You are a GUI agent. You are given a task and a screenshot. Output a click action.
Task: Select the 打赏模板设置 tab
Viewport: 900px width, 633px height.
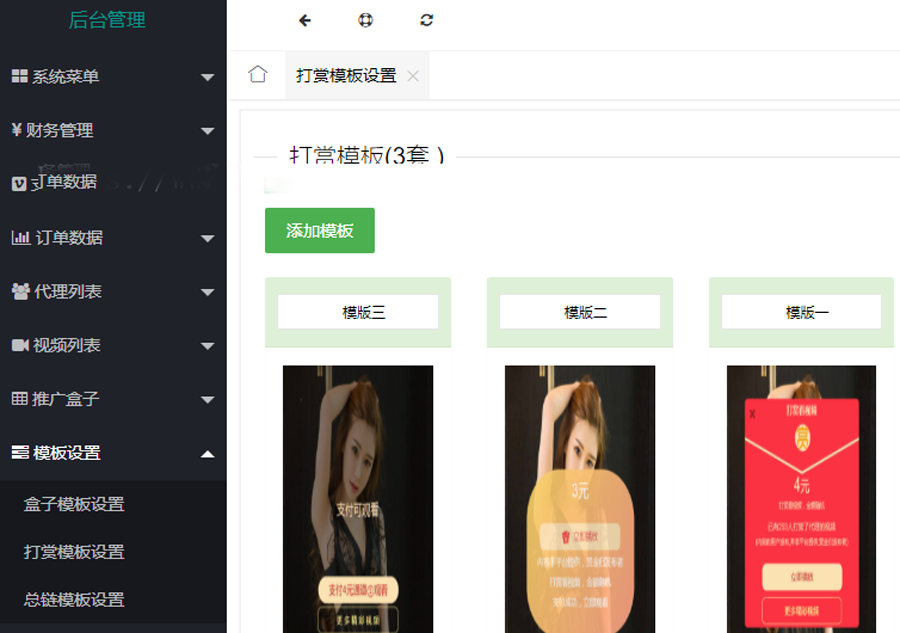coord(346,76)
